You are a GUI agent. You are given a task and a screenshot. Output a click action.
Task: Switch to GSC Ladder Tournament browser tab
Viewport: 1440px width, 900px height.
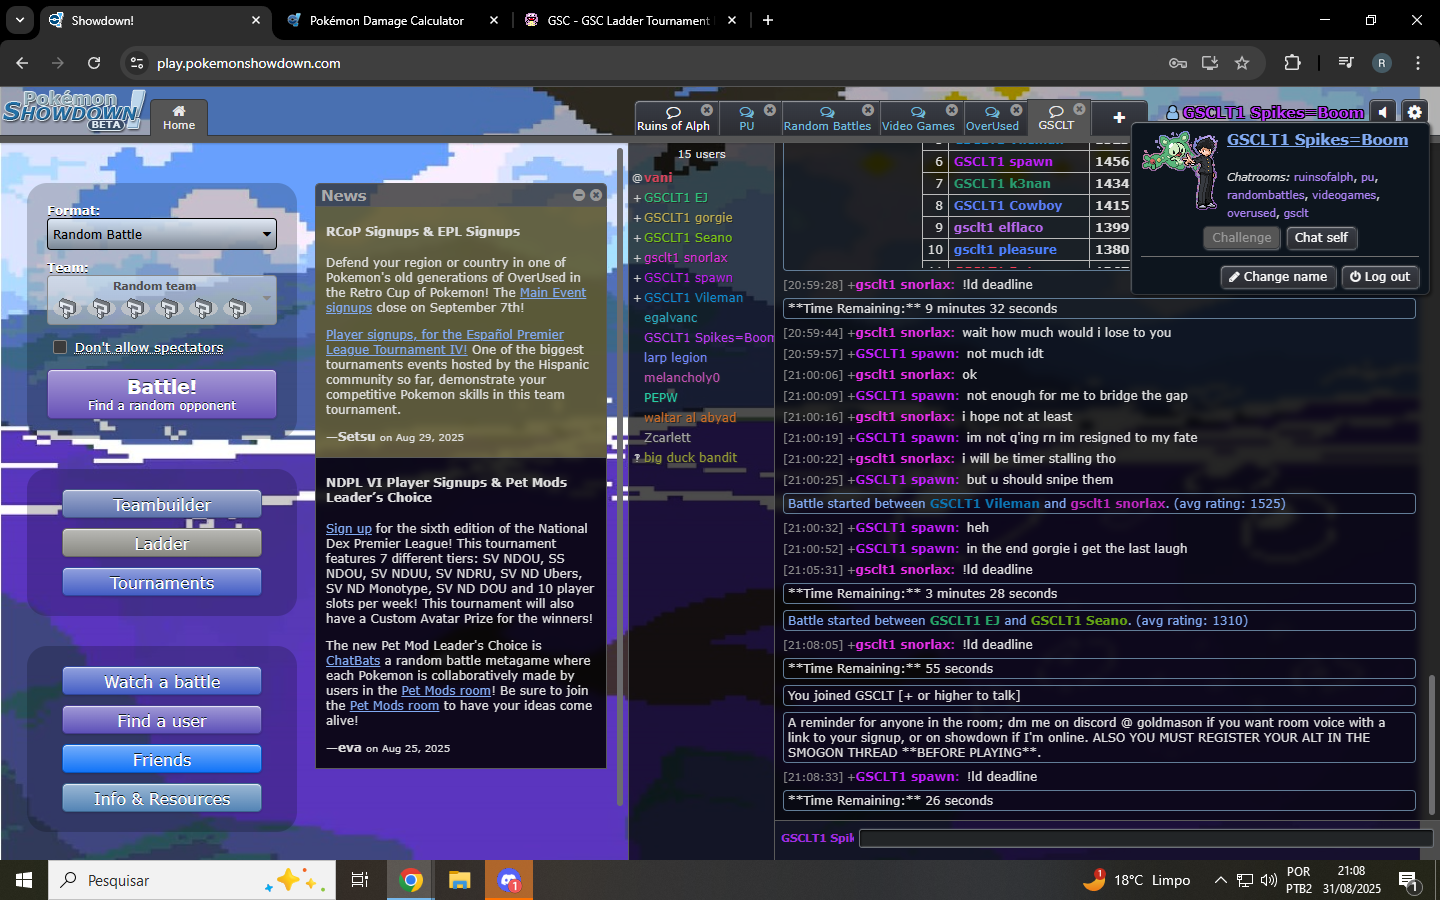click(x=628, y=20)
